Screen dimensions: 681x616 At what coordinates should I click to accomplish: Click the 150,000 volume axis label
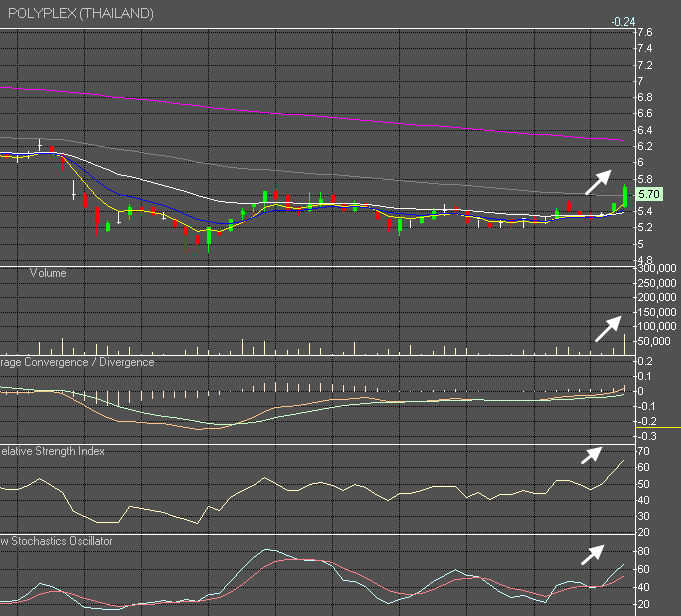657,312
